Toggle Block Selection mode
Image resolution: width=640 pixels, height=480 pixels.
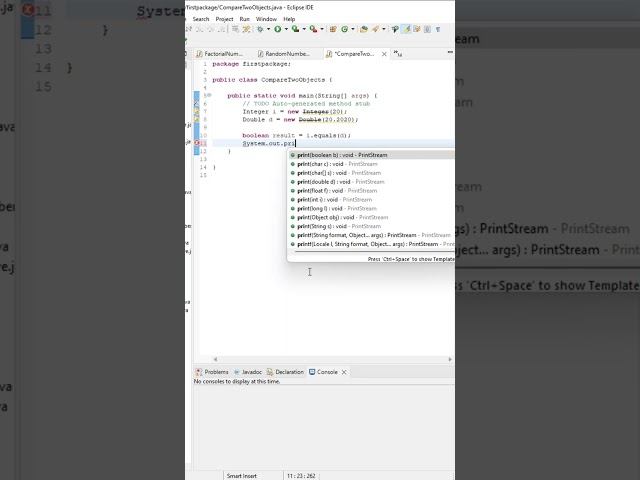tap(427, 29)
